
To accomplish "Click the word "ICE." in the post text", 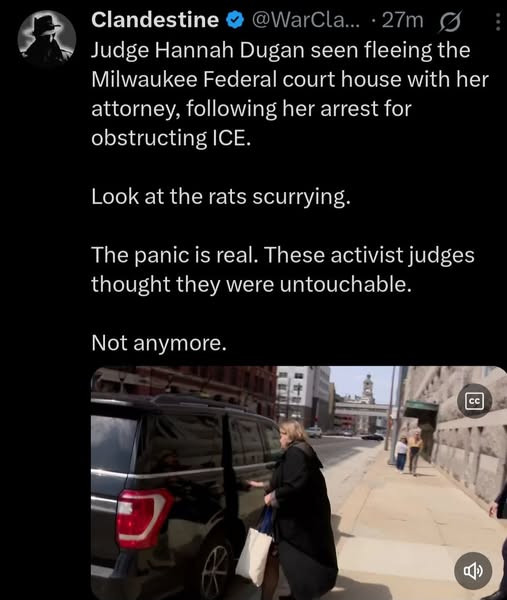I will (x=231, y=138).
